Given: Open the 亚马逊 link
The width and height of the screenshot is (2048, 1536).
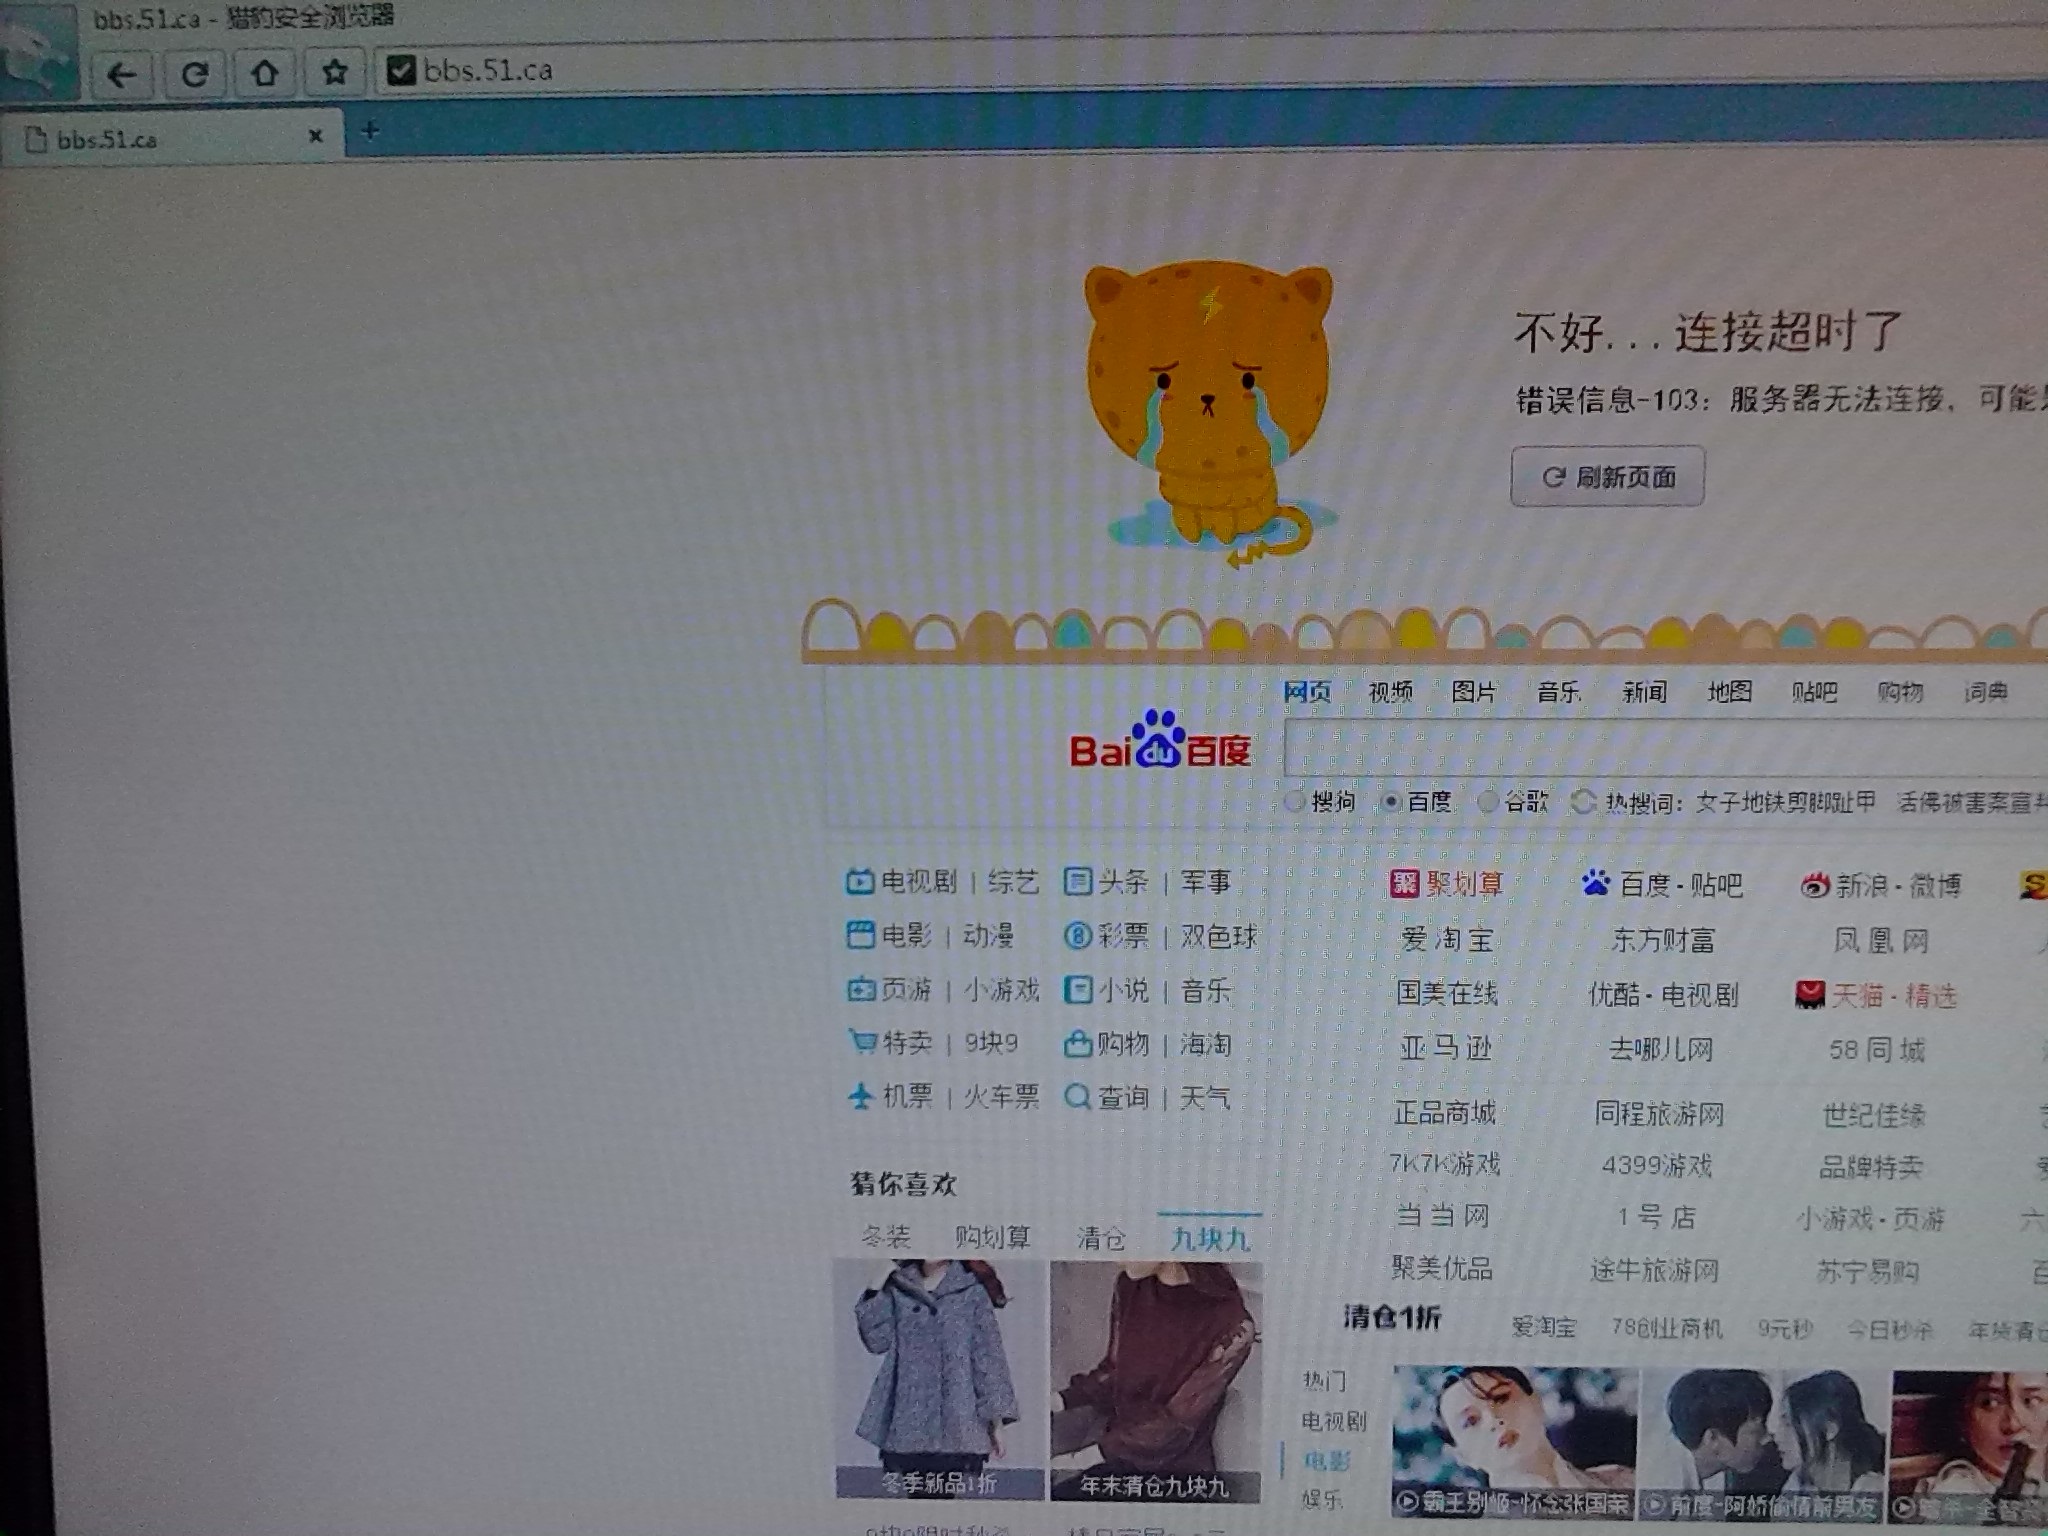Looking at the screenshot, I should (1446, 1048).
